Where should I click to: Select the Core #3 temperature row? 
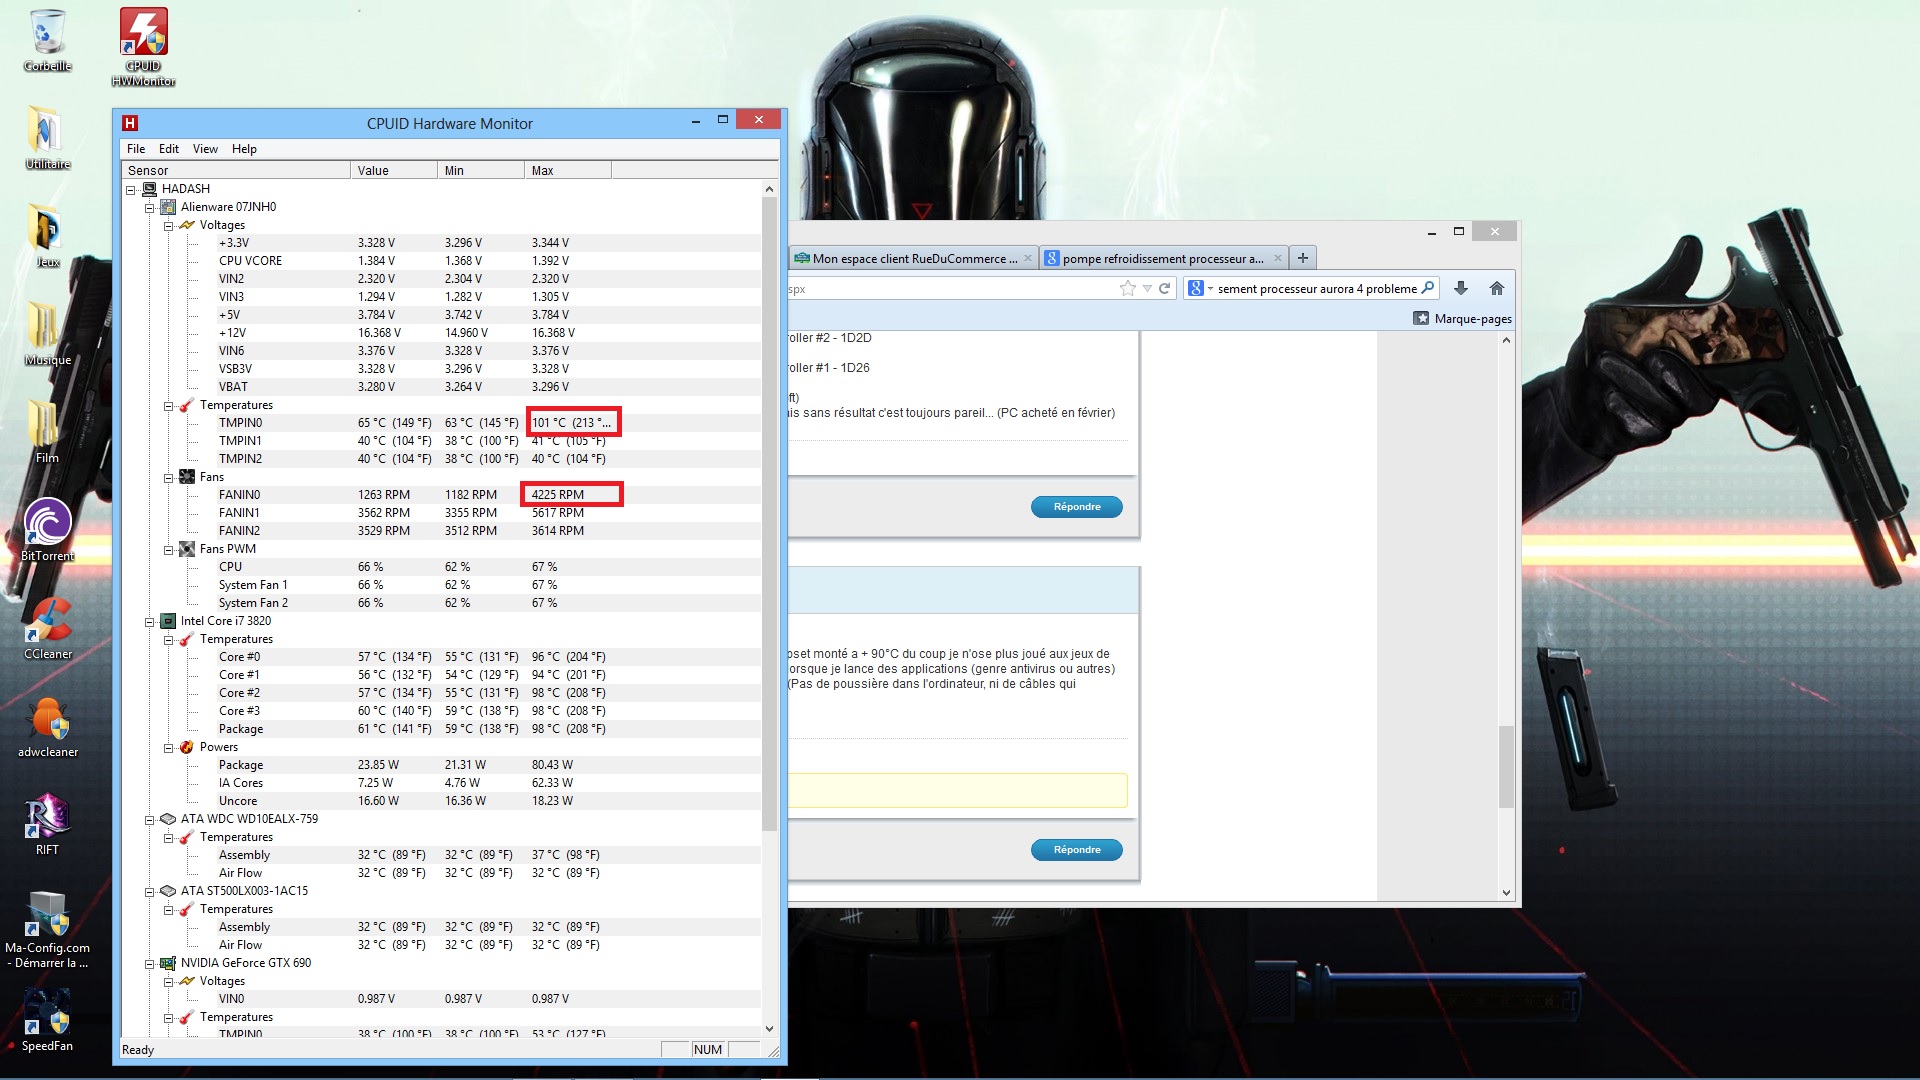coord(440,711)
